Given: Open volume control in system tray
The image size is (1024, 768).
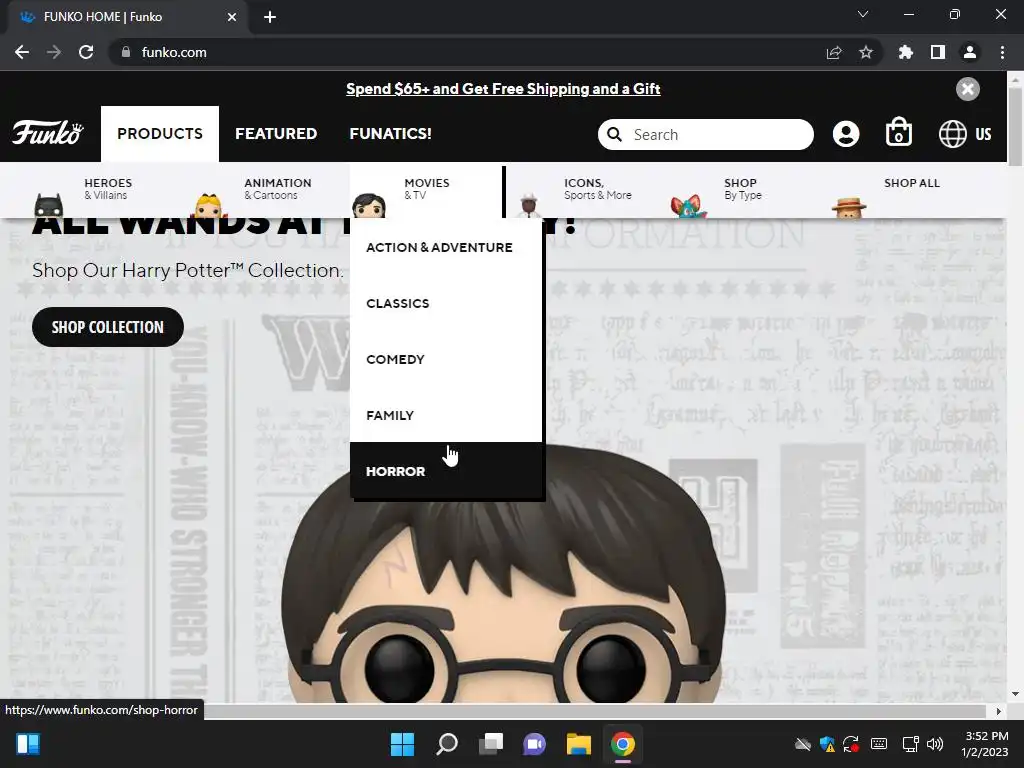Looking at the screenshot, I should click(935, 744).
